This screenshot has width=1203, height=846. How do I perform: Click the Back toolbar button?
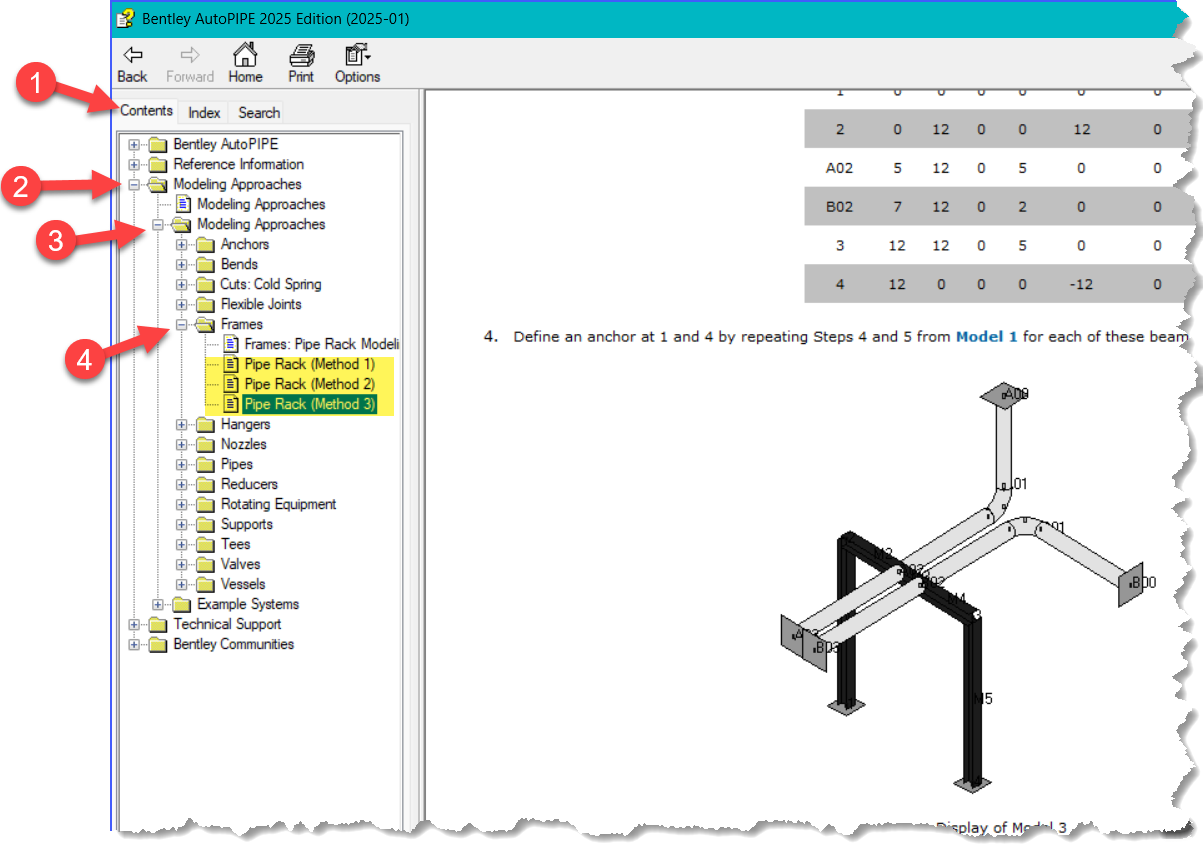pyautogui.click(x=132, y=64)
